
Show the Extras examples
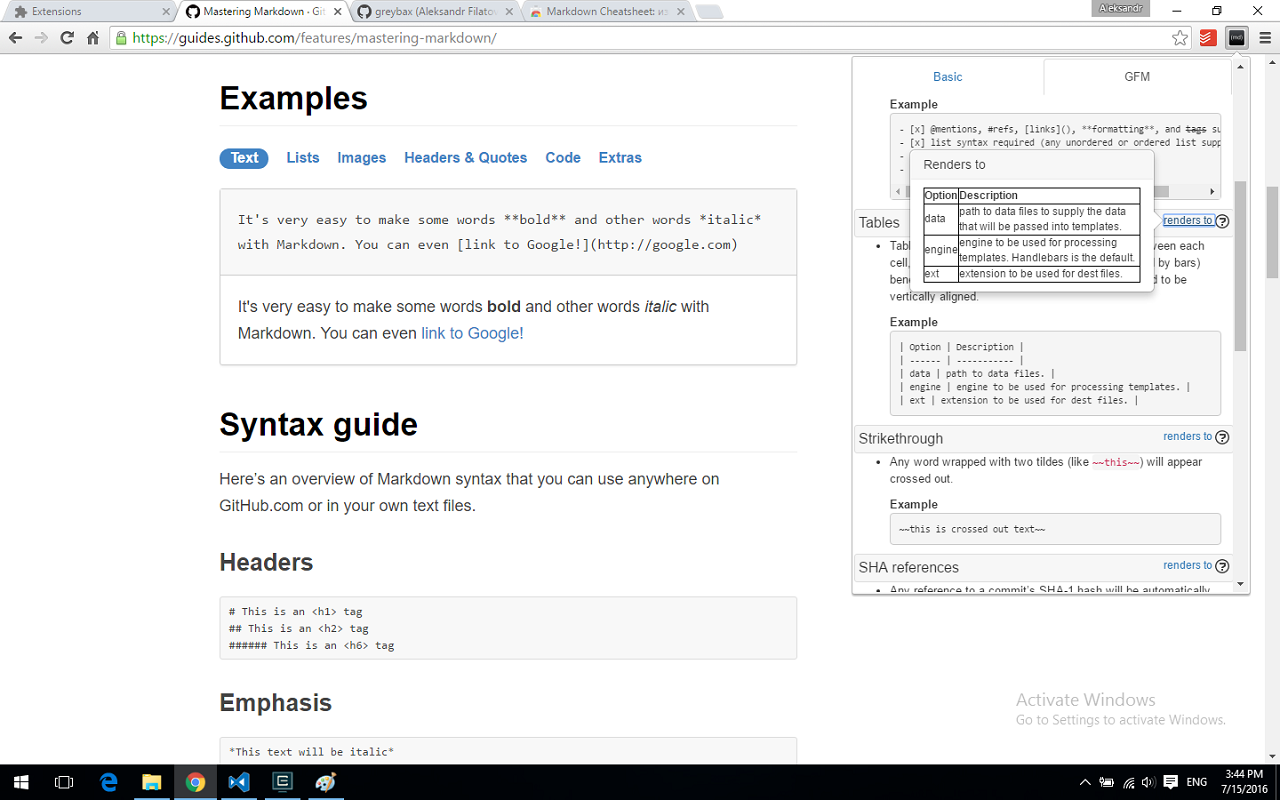(620, 158)
